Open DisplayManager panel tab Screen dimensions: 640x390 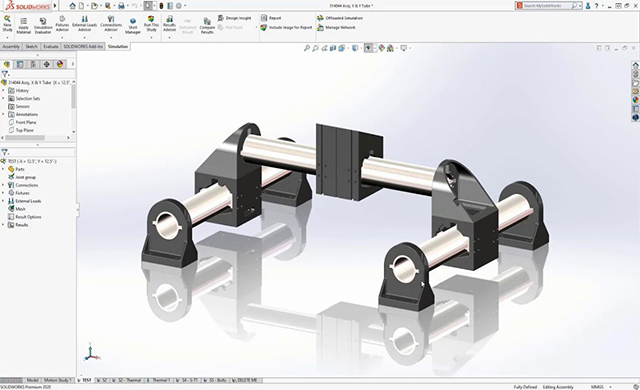pyautogui.click(x=60, y=64)
